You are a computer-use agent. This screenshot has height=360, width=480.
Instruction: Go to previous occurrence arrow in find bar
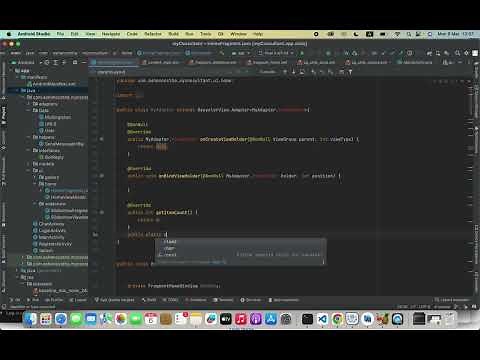tap(285, 72)
